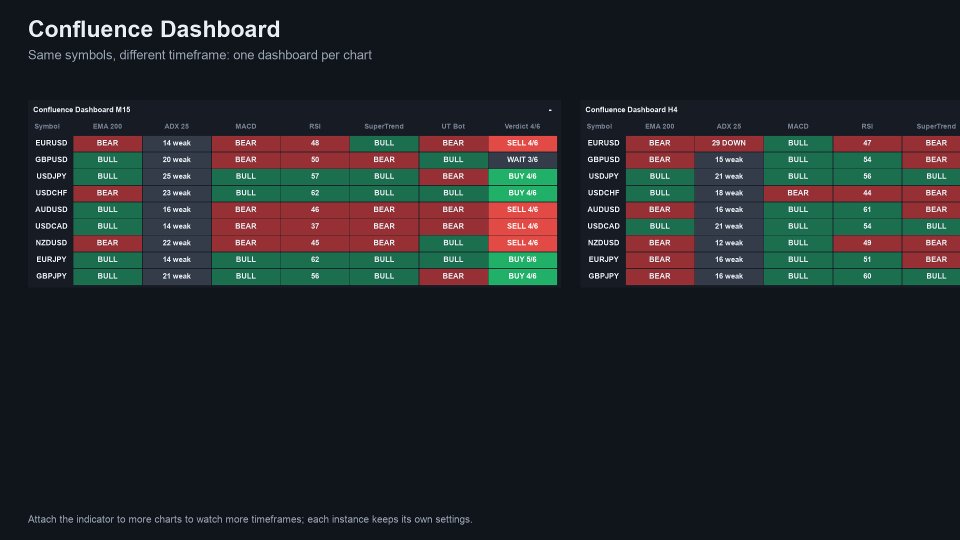Select the MACD header in M15 dashboard
The image size is (960, 540).
point(246,126)
